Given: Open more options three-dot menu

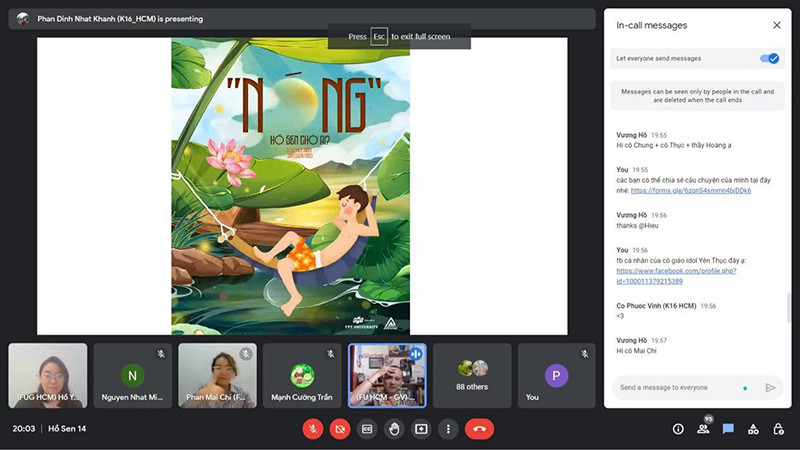Looking at the screenshot, I should 449,428.
